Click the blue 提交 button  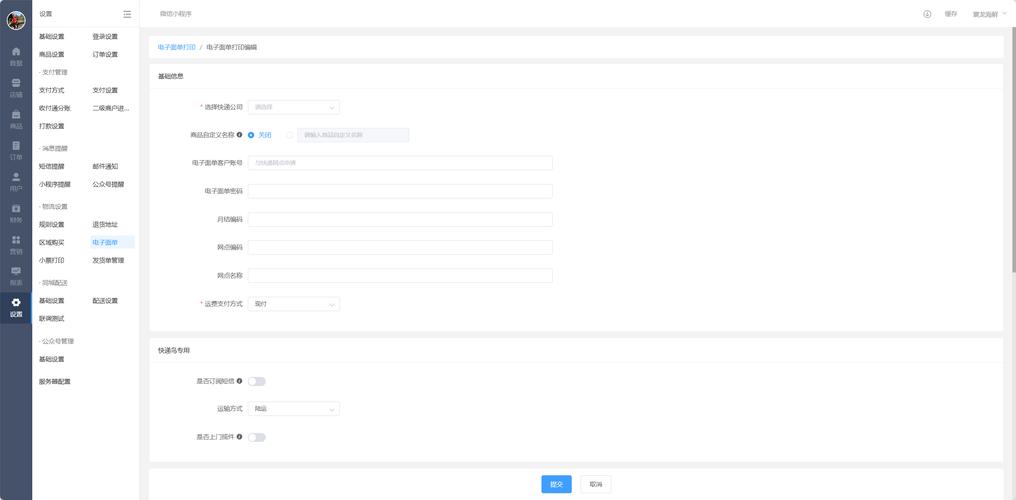556,484
